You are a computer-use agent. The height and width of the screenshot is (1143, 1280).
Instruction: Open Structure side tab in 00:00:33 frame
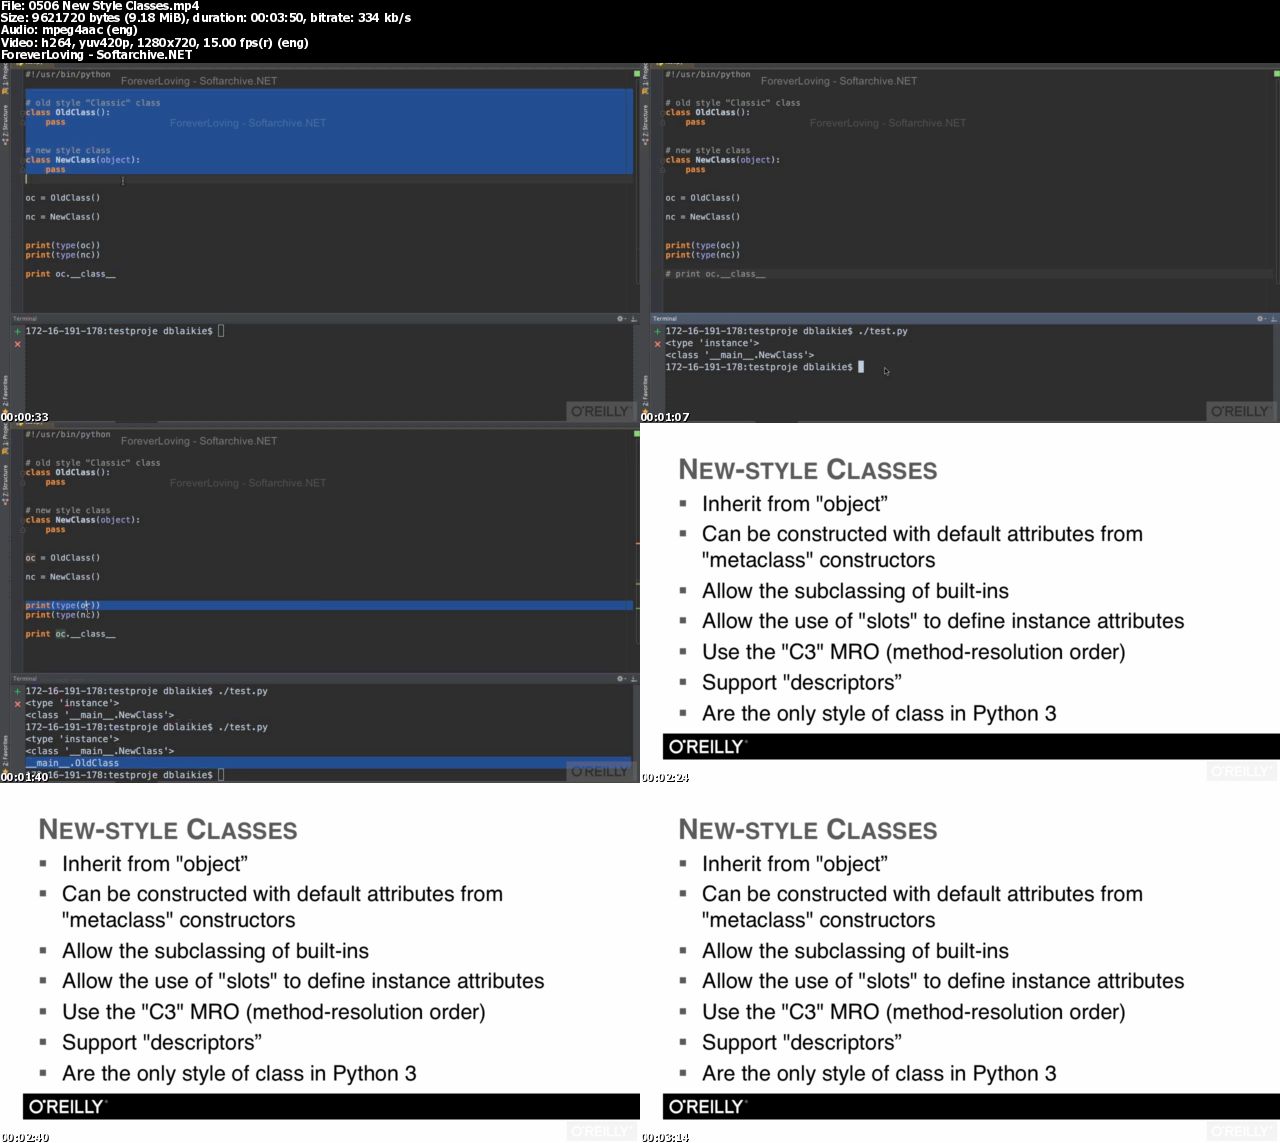click(5, 125)
